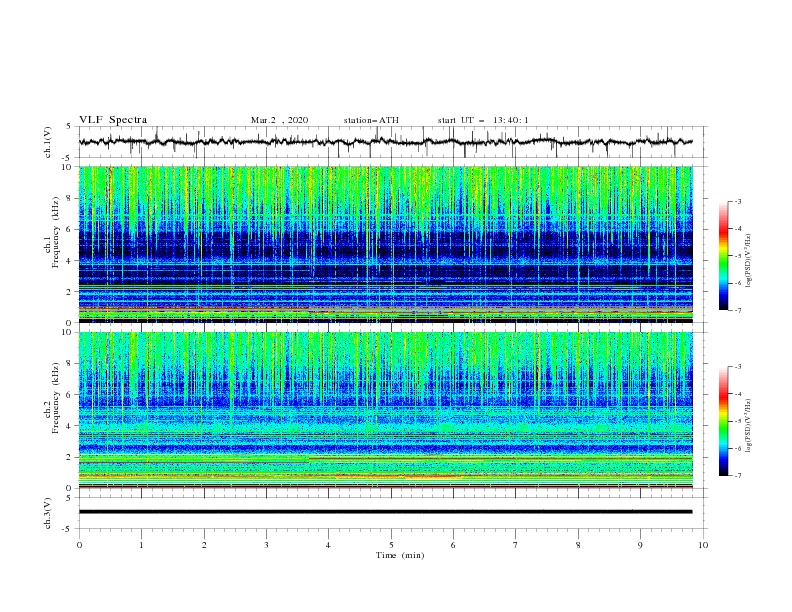Click the "-4" label on ch.2 colorbar
Image resolution: width=792 pixels, height=612 pixels.
click(738, 394)
